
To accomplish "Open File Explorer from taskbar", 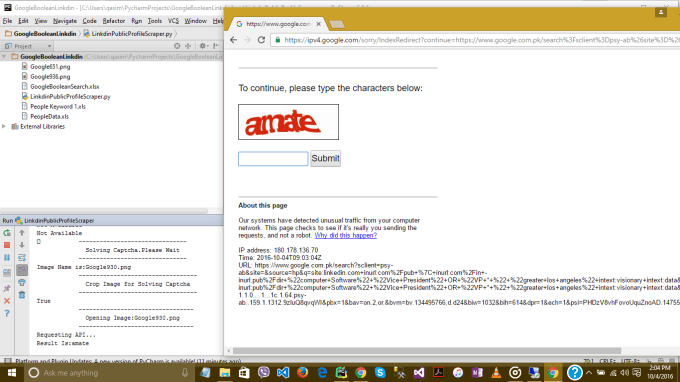I will 225,372.
